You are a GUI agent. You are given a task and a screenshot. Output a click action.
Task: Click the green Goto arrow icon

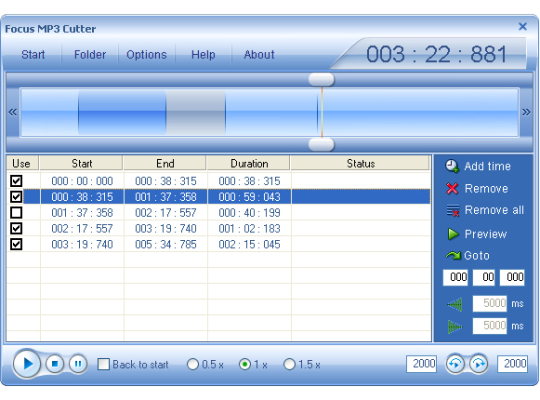click(453, 255)
